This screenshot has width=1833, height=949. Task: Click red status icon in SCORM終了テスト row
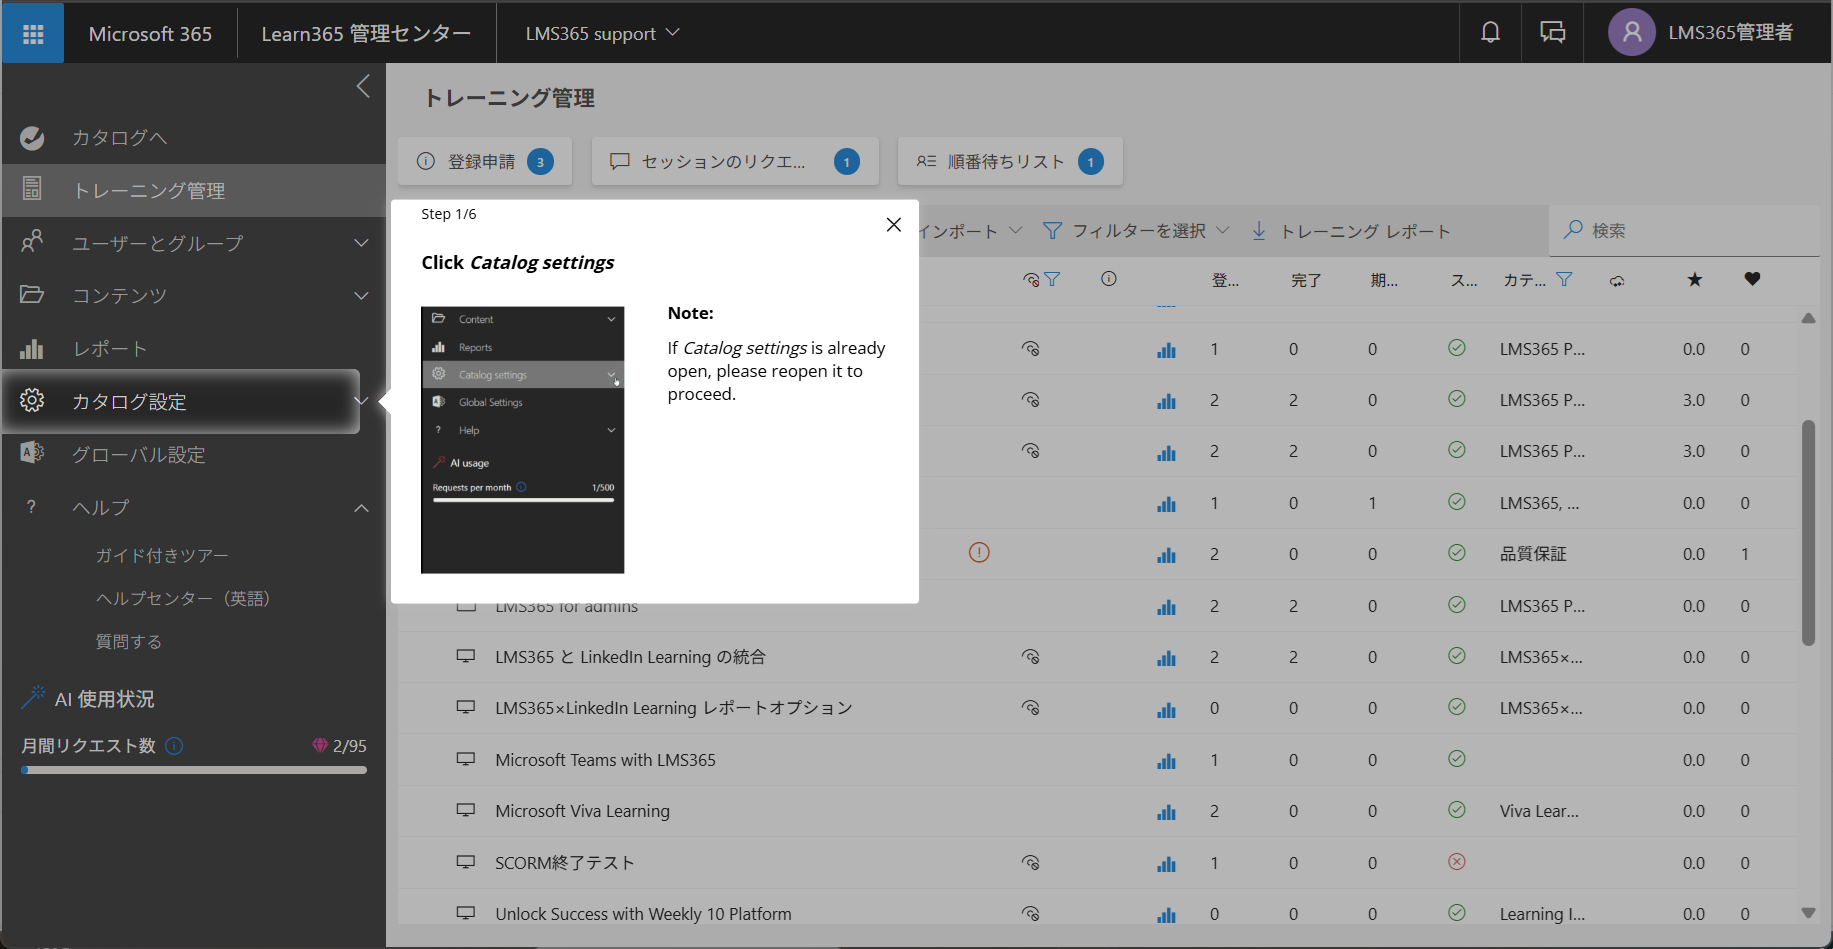click(x=1457, y=861)
